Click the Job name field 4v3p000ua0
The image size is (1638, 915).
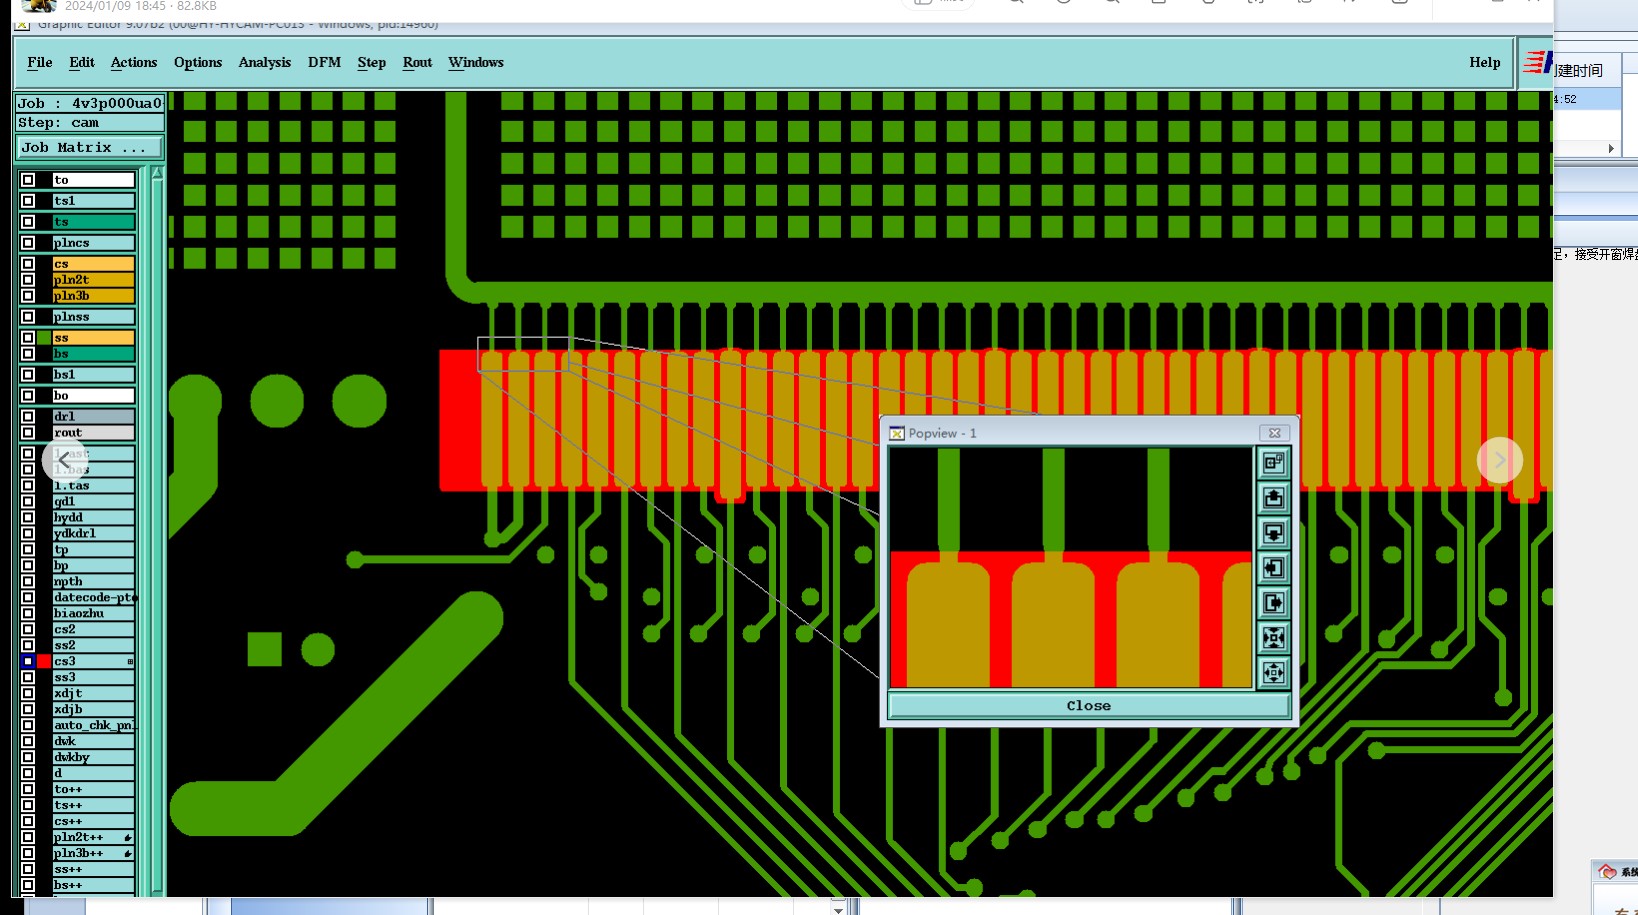pos(89,103)
